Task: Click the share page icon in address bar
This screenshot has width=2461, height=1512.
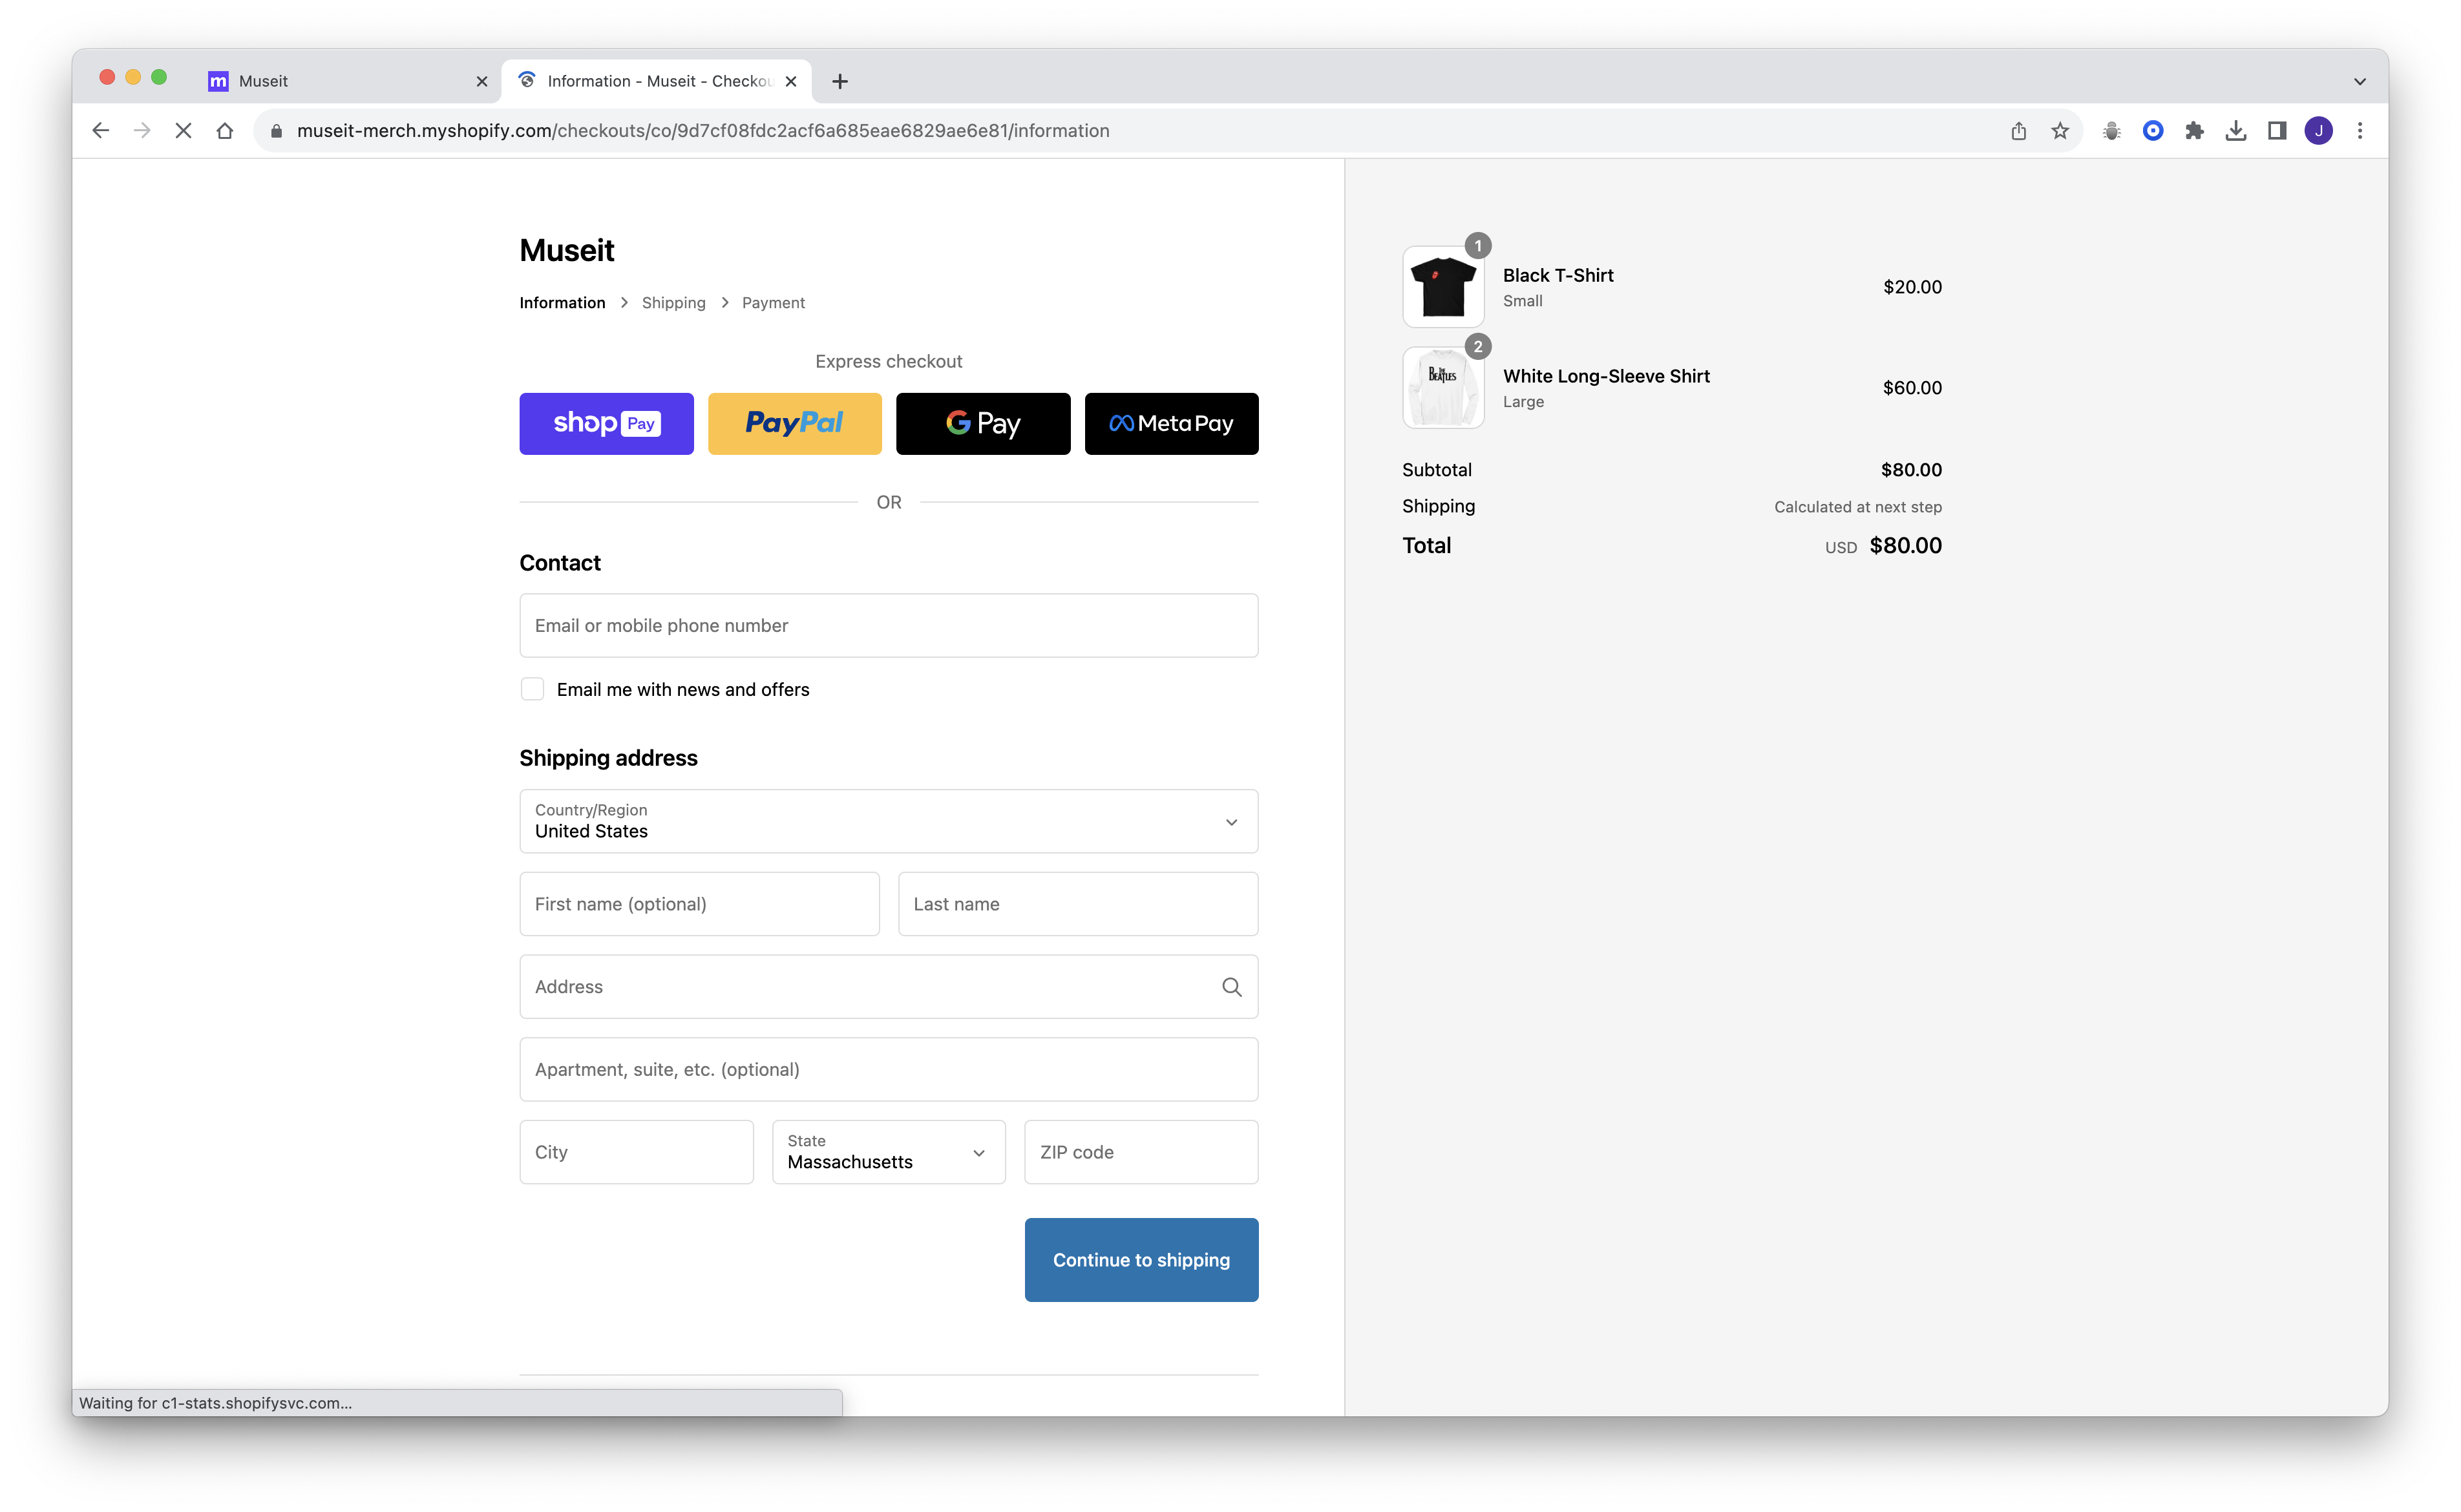Action: (x=2018, y=131)
